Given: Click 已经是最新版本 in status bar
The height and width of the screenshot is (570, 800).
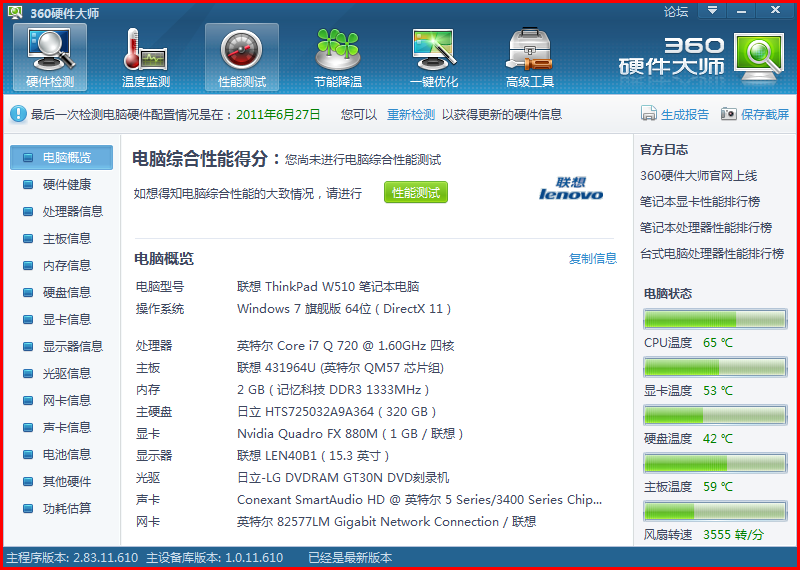Looking at the screenshot, I should 350,558.
